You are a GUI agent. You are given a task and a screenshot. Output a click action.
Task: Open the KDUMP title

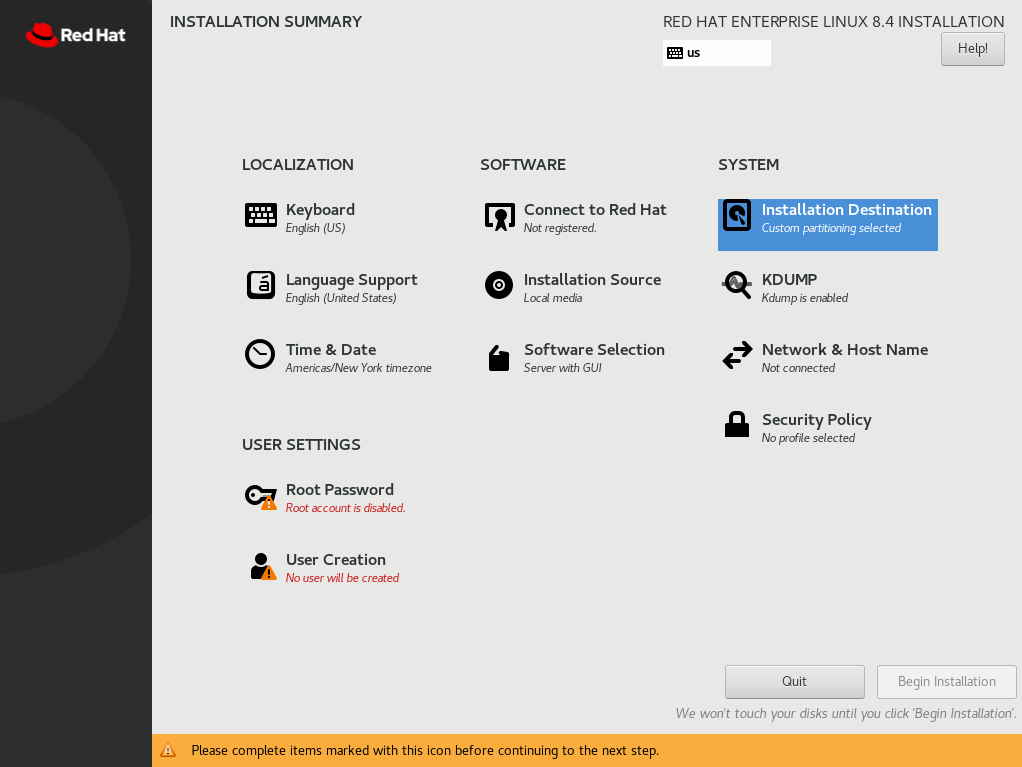point(789,280)
